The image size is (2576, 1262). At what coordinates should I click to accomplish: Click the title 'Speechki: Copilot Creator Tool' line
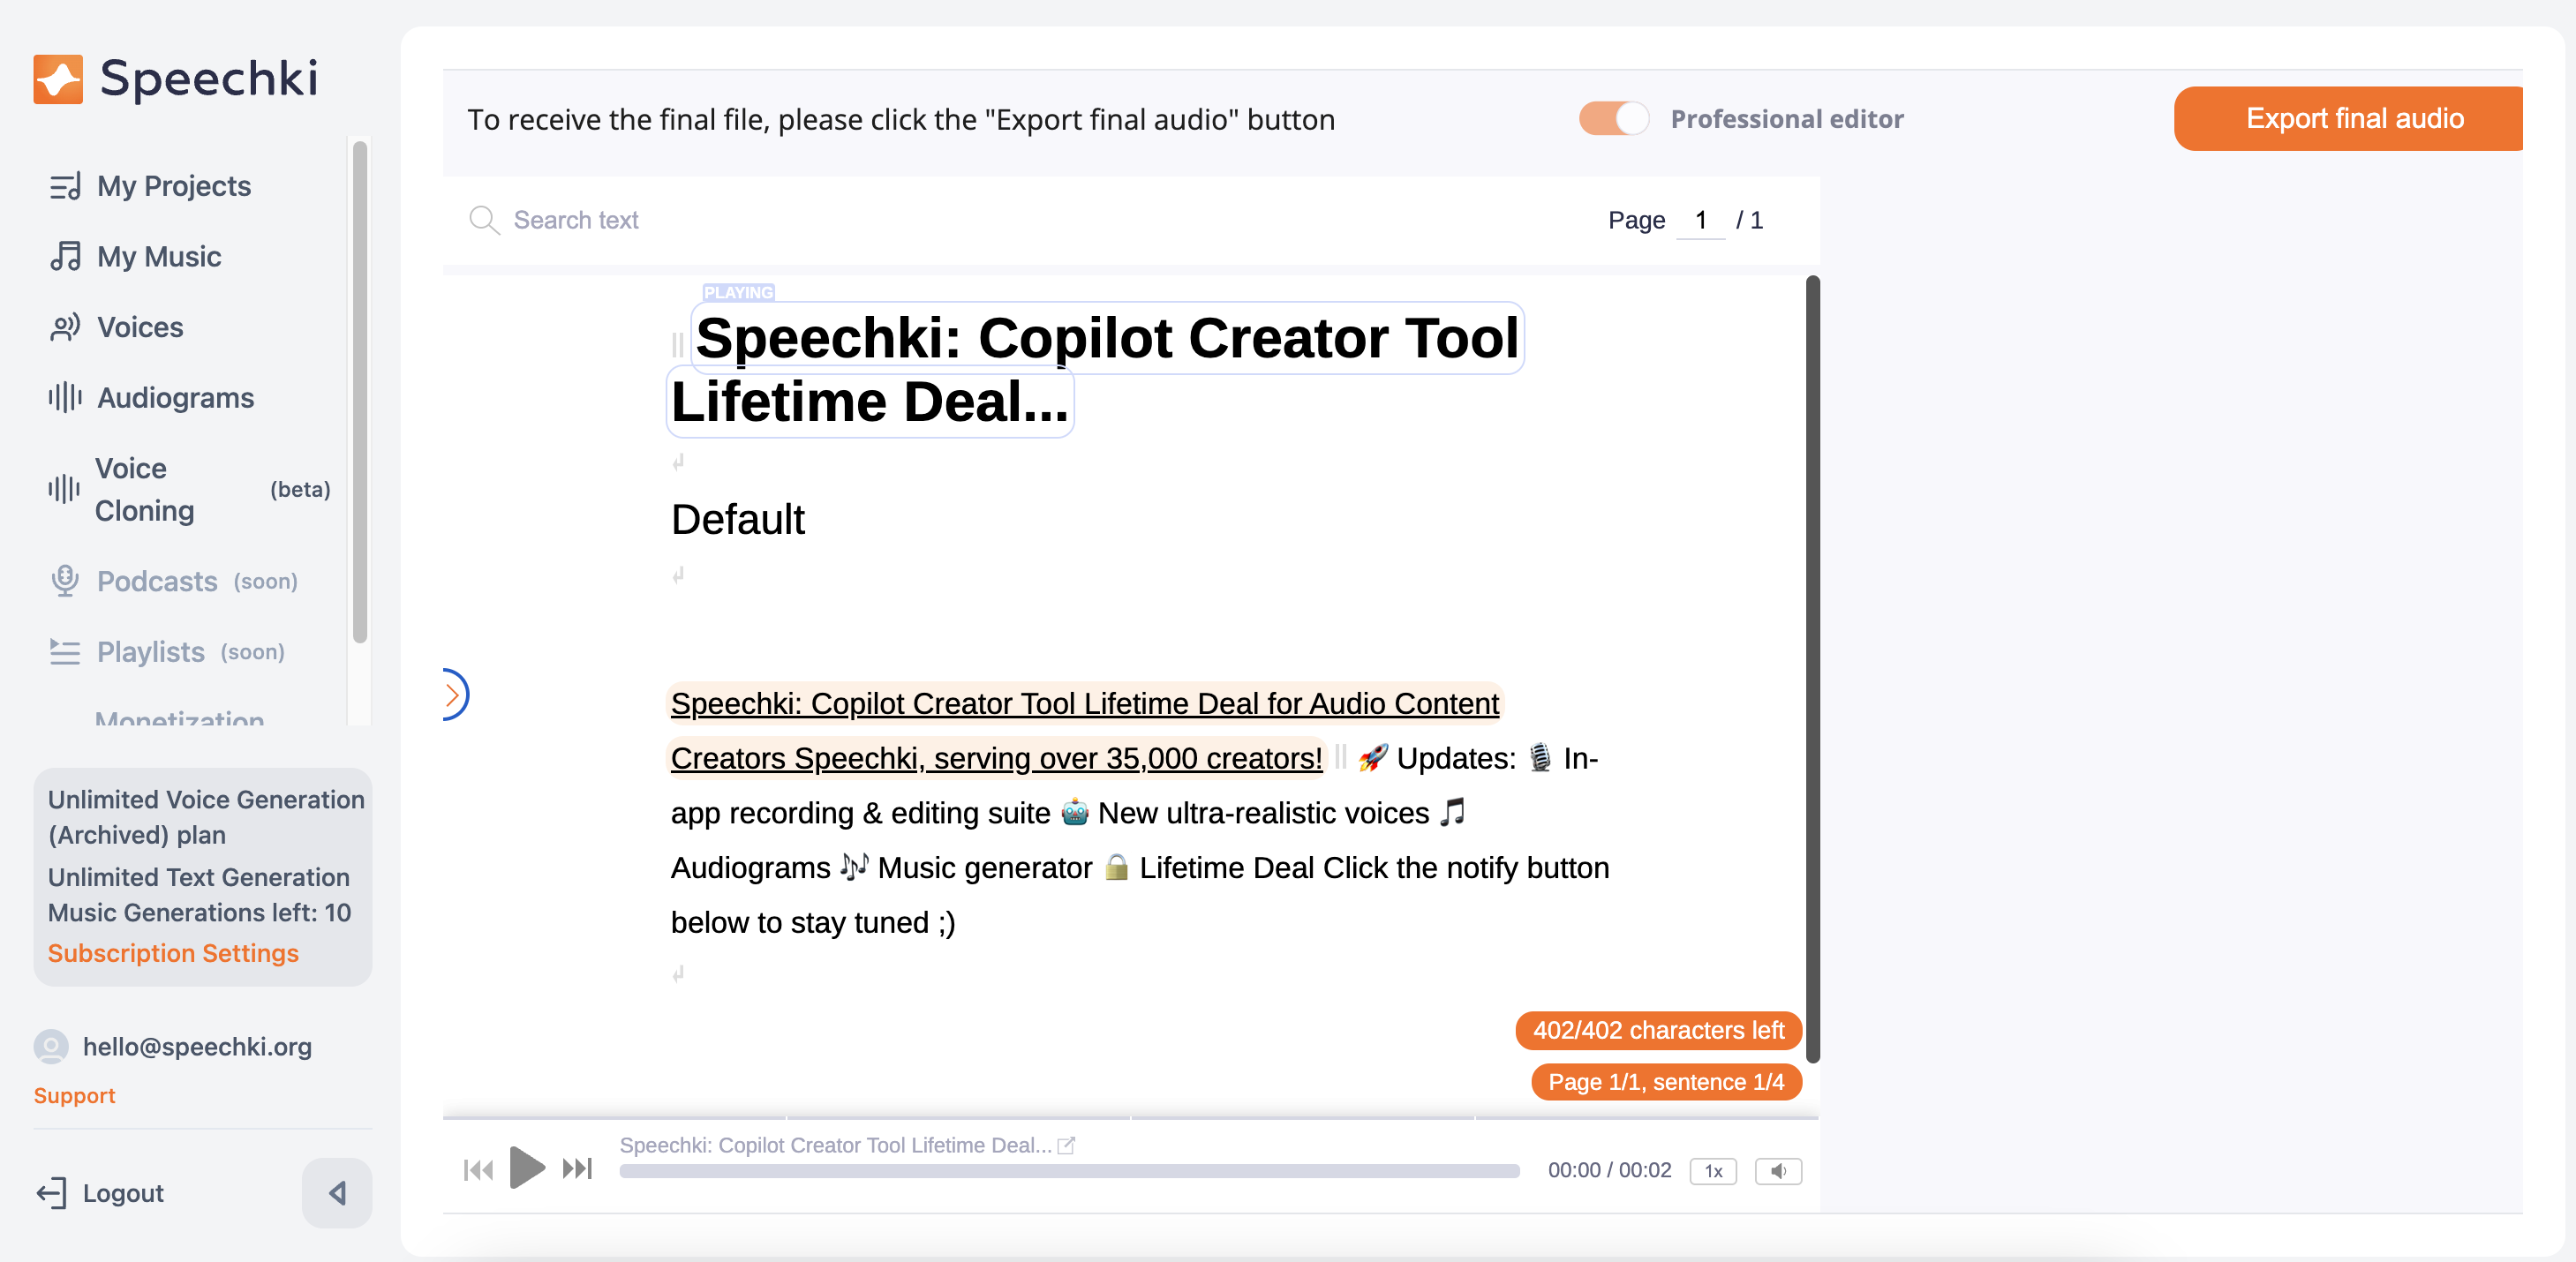click(x=1107, y=339)
